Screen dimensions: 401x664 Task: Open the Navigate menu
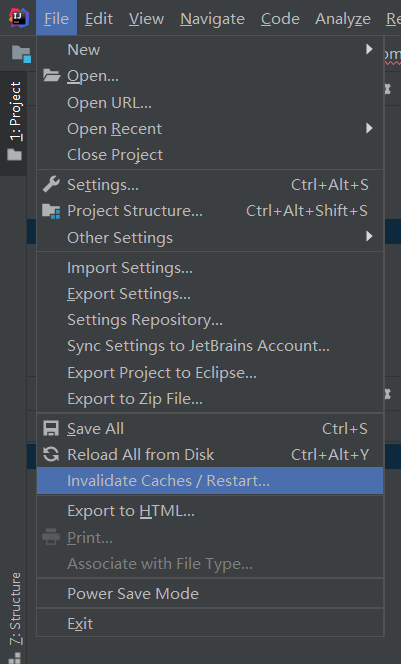212,19
